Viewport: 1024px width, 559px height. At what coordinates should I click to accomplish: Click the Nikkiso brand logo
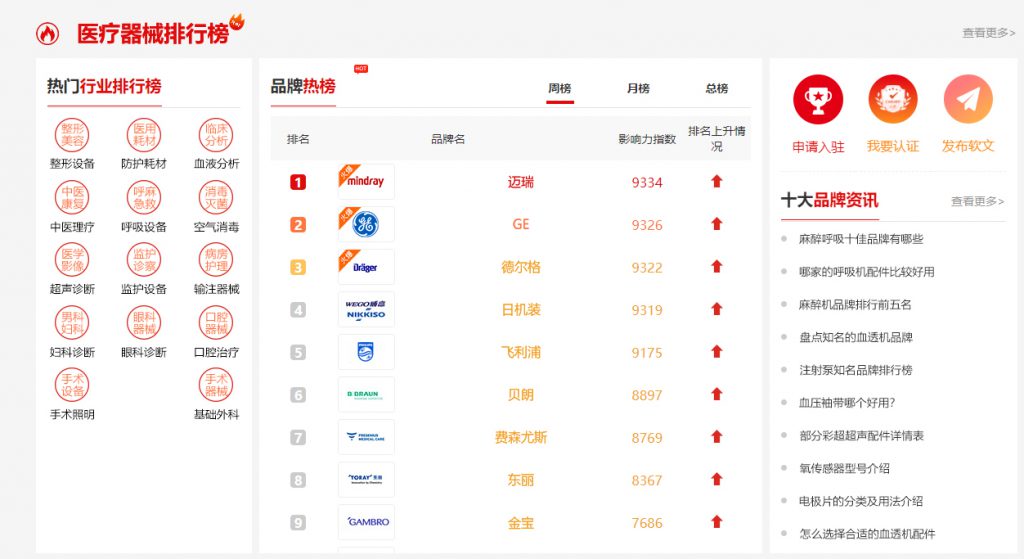point(366,310)
